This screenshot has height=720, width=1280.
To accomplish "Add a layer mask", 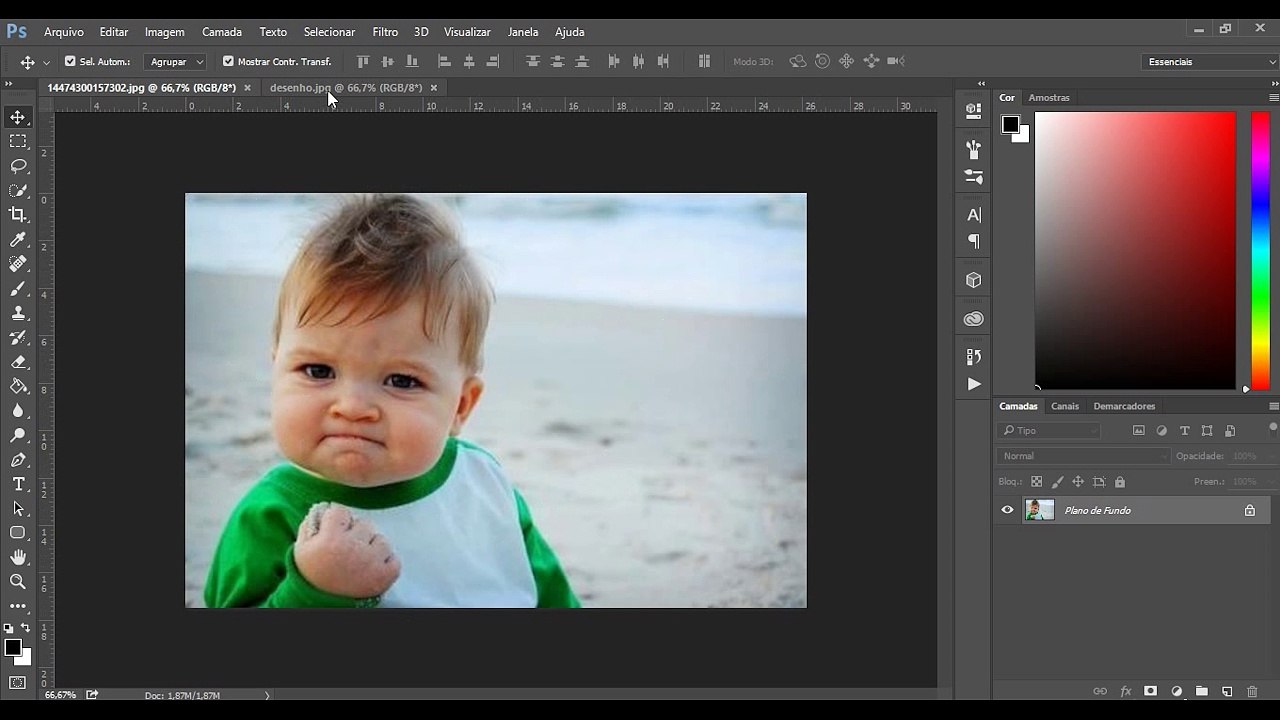I will [1151, 691].
